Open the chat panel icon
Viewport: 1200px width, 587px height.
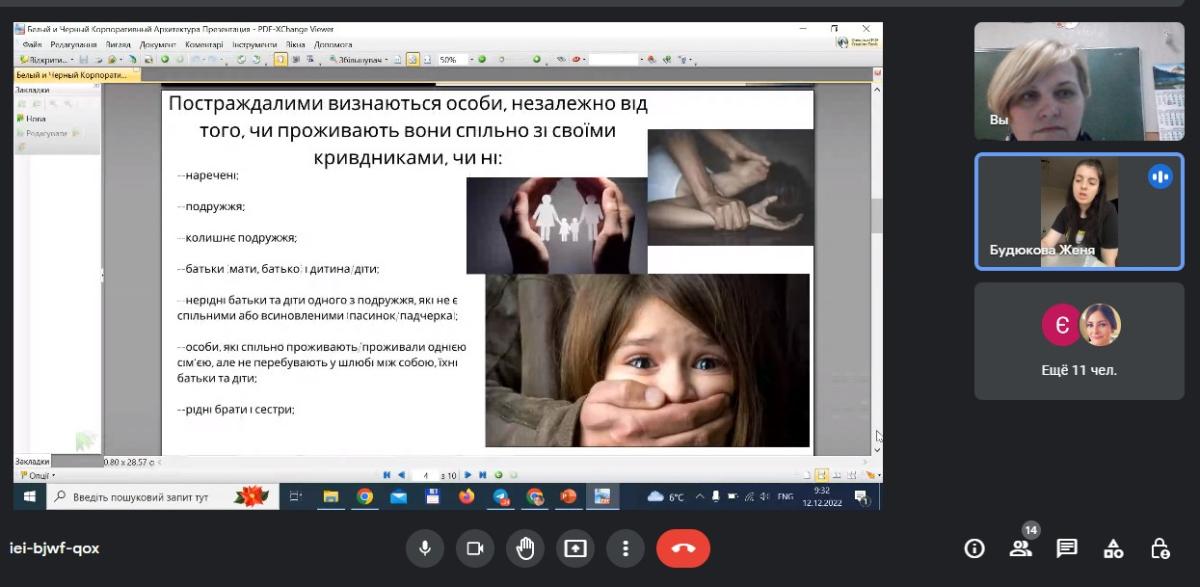[x=1067, y=548]
